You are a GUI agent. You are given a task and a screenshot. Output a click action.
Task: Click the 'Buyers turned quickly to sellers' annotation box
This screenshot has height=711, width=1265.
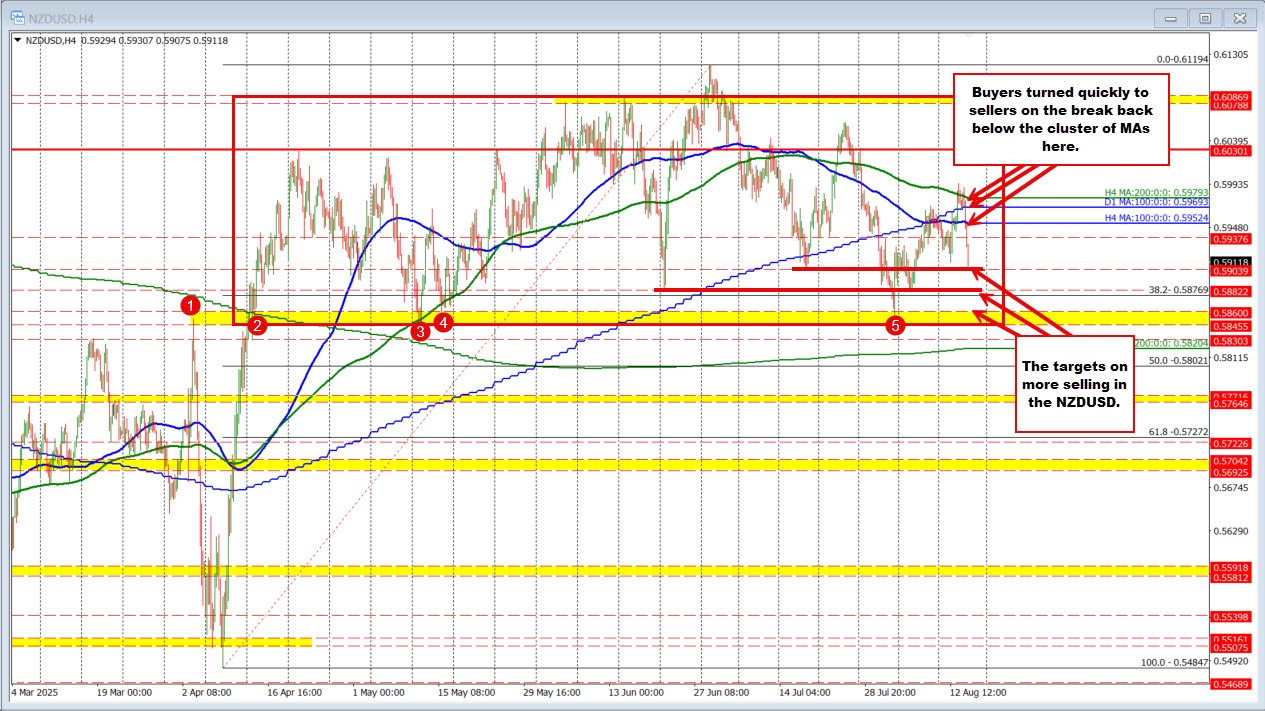point(1060,119)
